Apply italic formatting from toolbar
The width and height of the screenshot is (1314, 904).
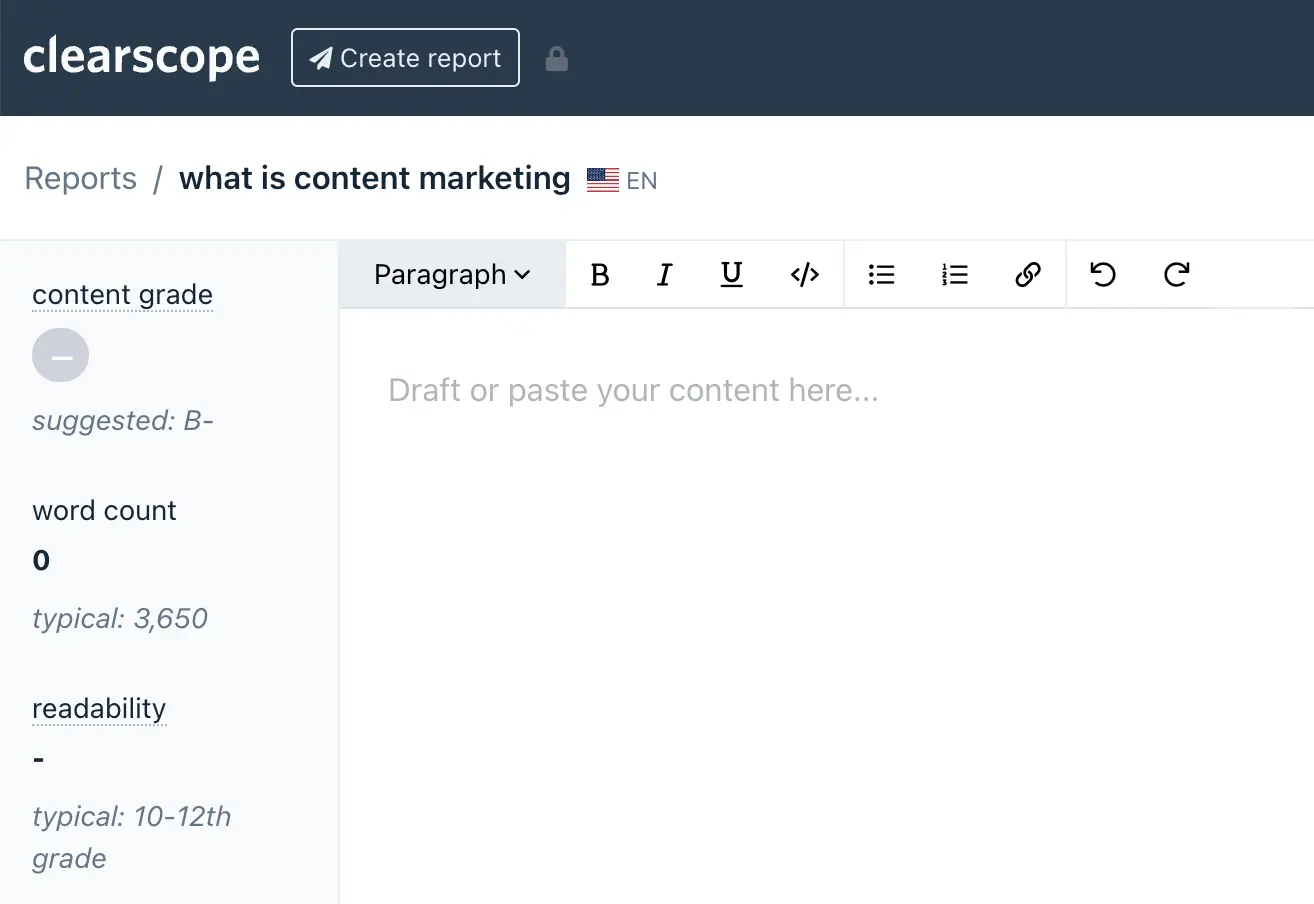coord(664,275)
